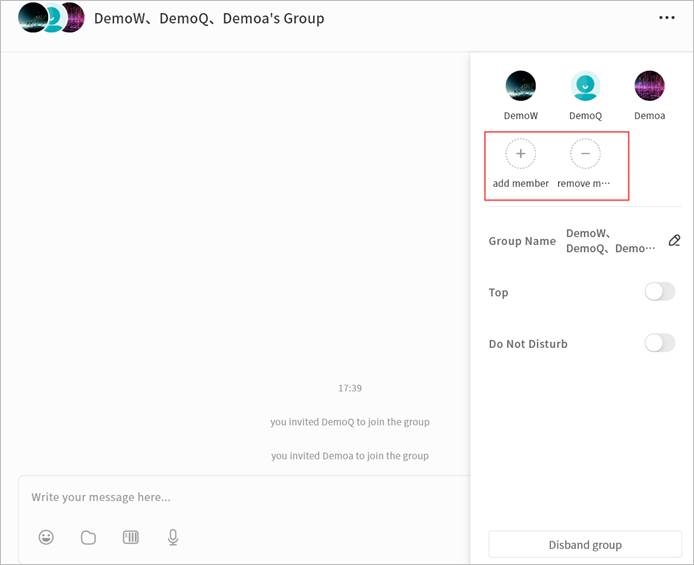Open the emoji picker
This screenshot has width=694, height=565.
coord(46,537)
